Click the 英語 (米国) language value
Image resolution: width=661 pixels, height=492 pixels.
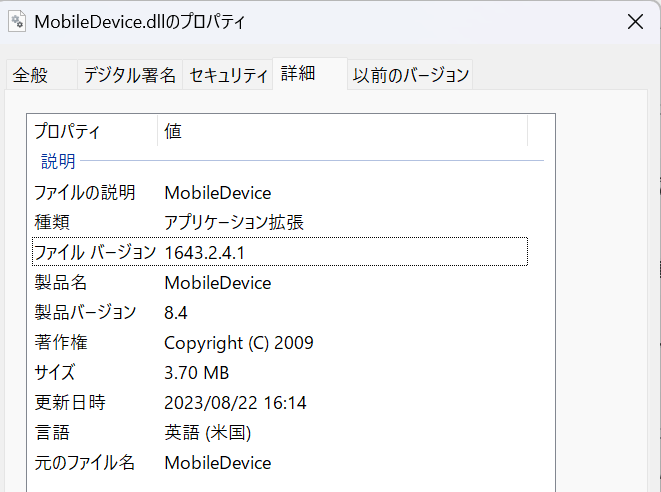[208, 433]
